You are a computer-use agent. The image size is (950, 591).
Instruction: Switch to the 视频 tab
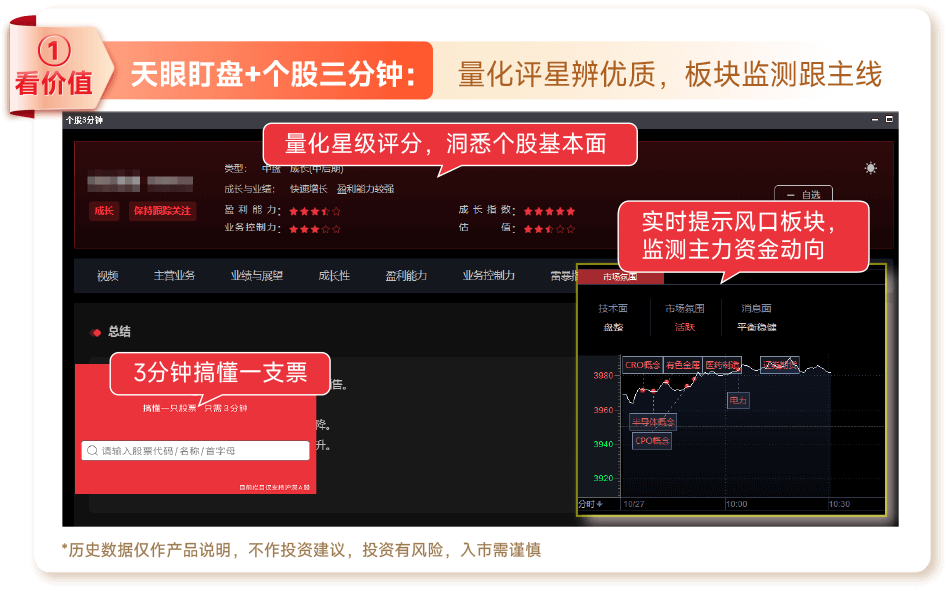click(108, 276)
